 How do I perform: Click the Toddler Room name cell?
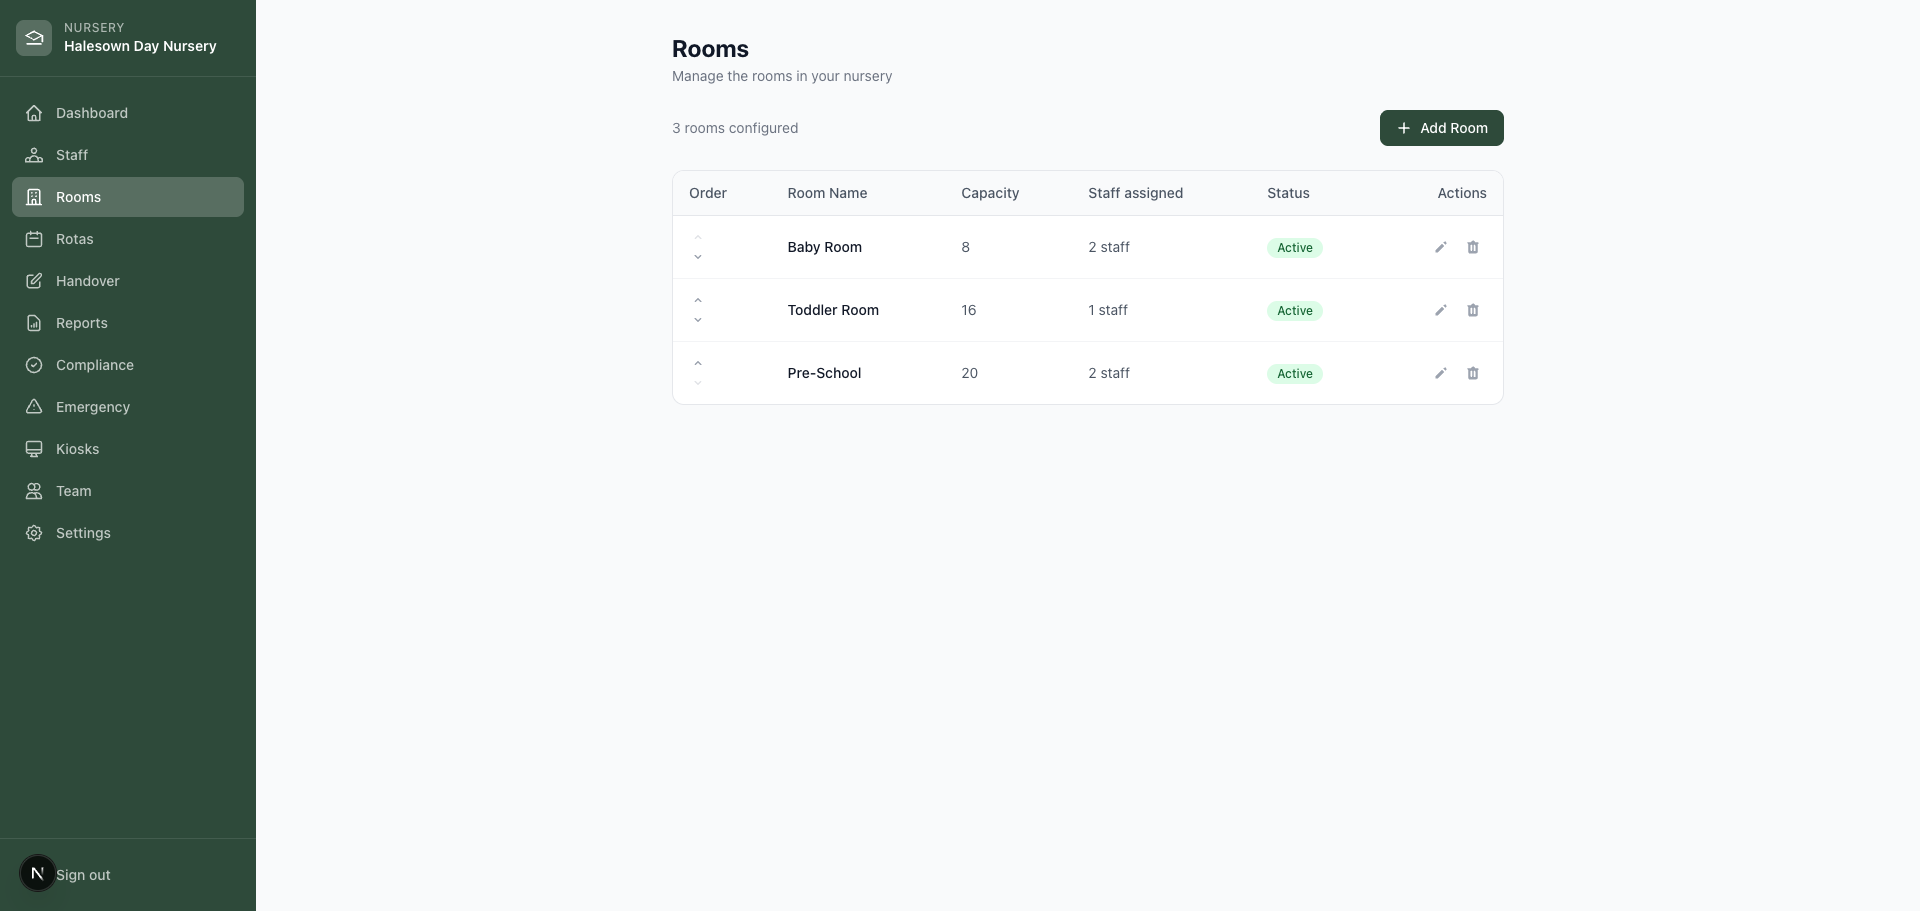pos(833,310)
